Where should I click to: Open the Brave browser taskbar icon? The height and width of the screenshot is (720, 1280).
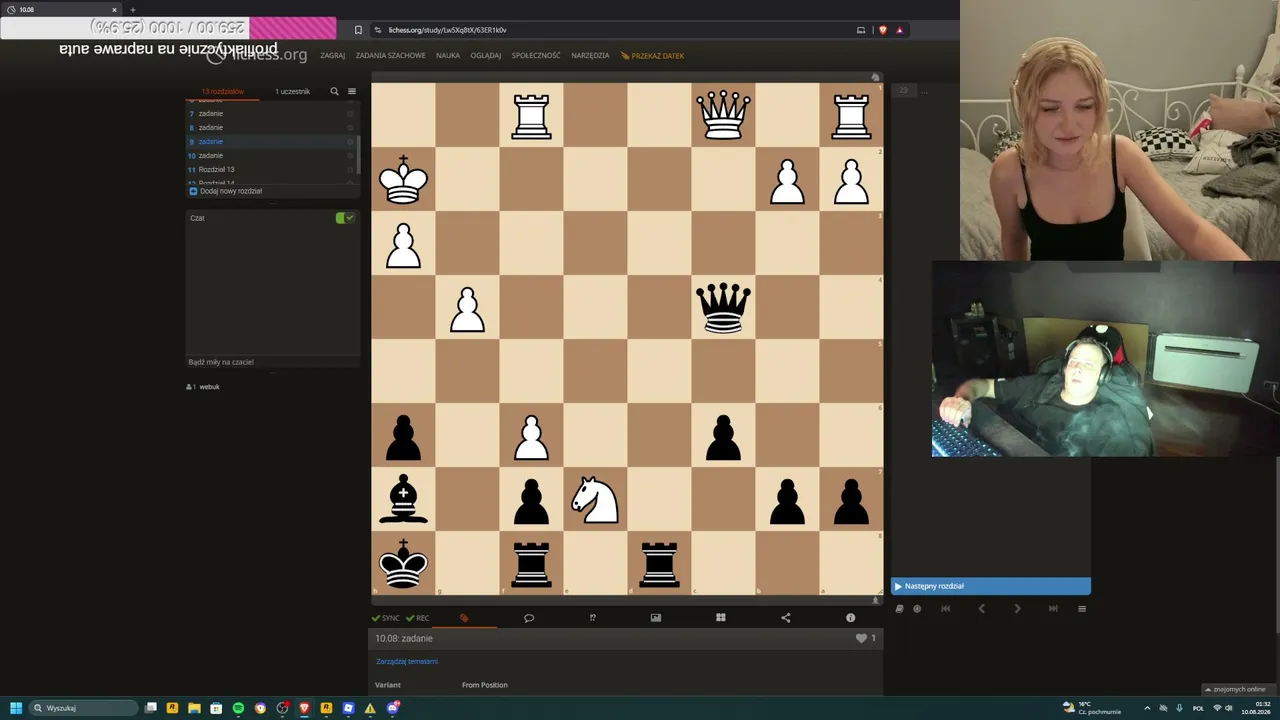click(304, 708)
